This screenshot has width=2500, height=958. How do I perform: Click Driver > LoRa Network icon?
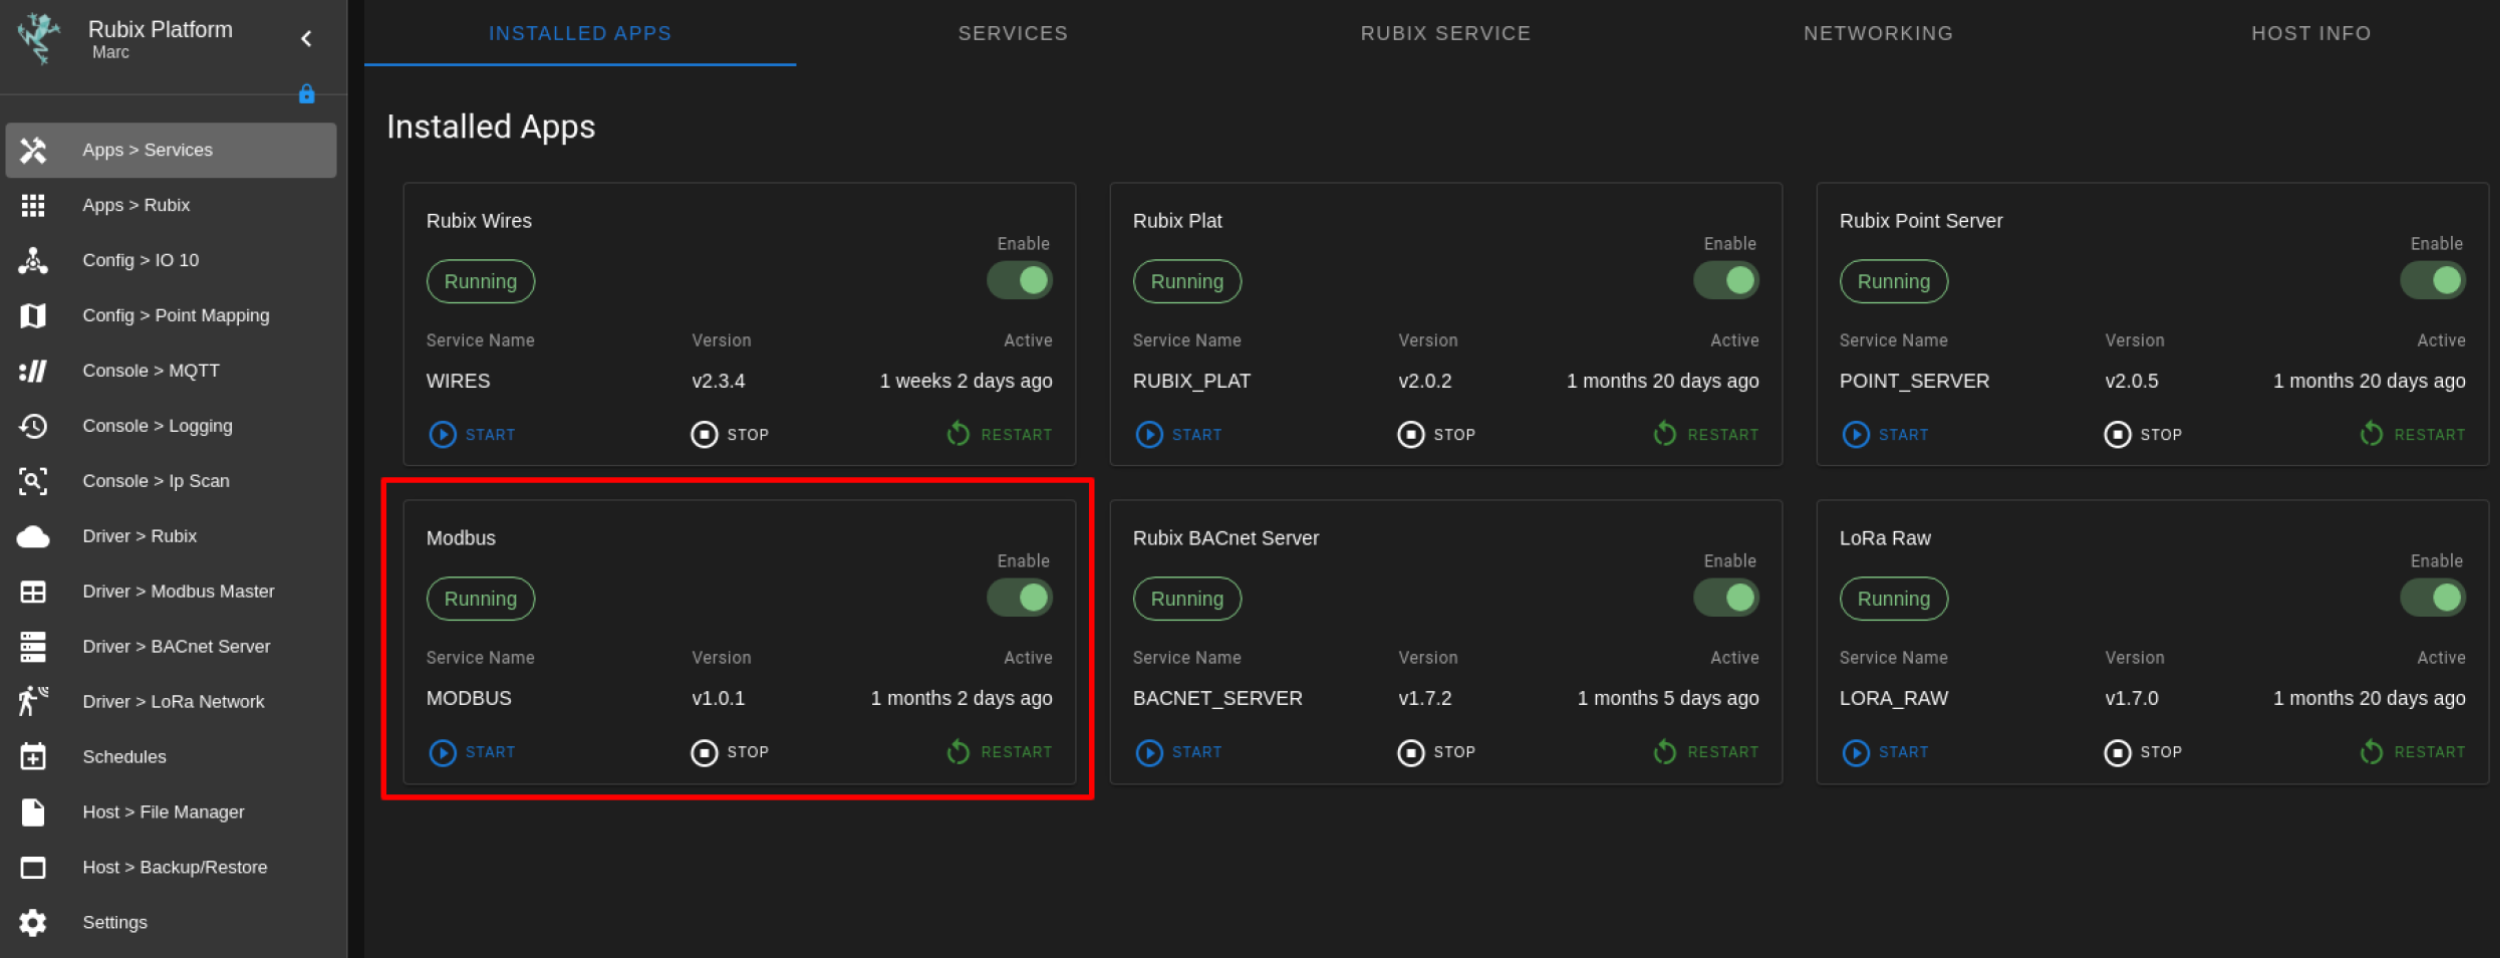pyautogui.click(x=33, y=702)
